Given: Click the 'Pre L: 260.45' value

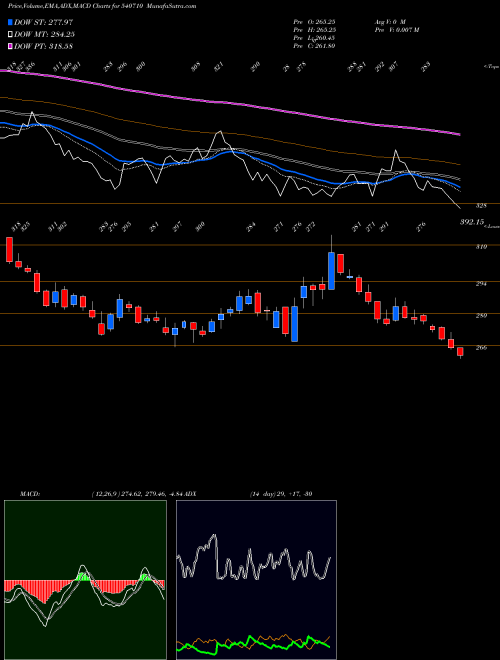Looking at the screenshot, I should tap(314, 38).
